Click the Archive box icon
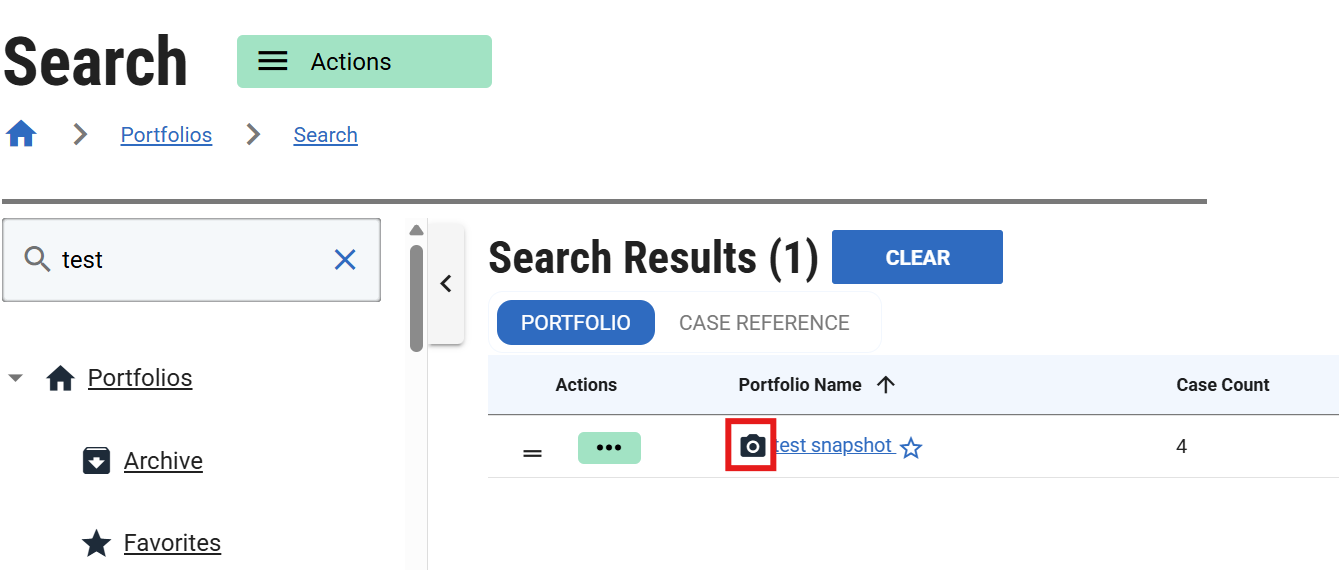Viewport: 1339px width, 570px height. 96,461
